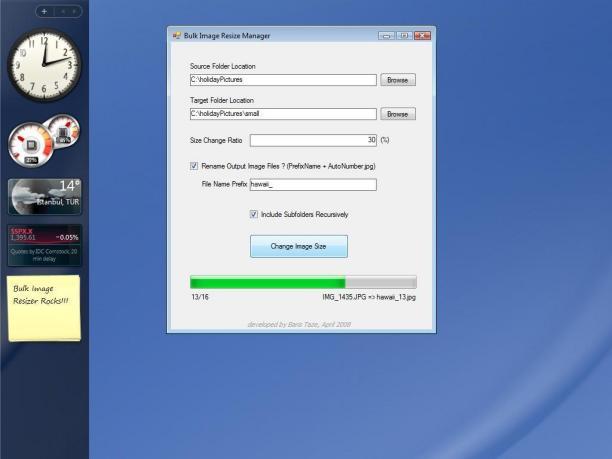Click the Target Folder Location label

(x=222, y=100)
